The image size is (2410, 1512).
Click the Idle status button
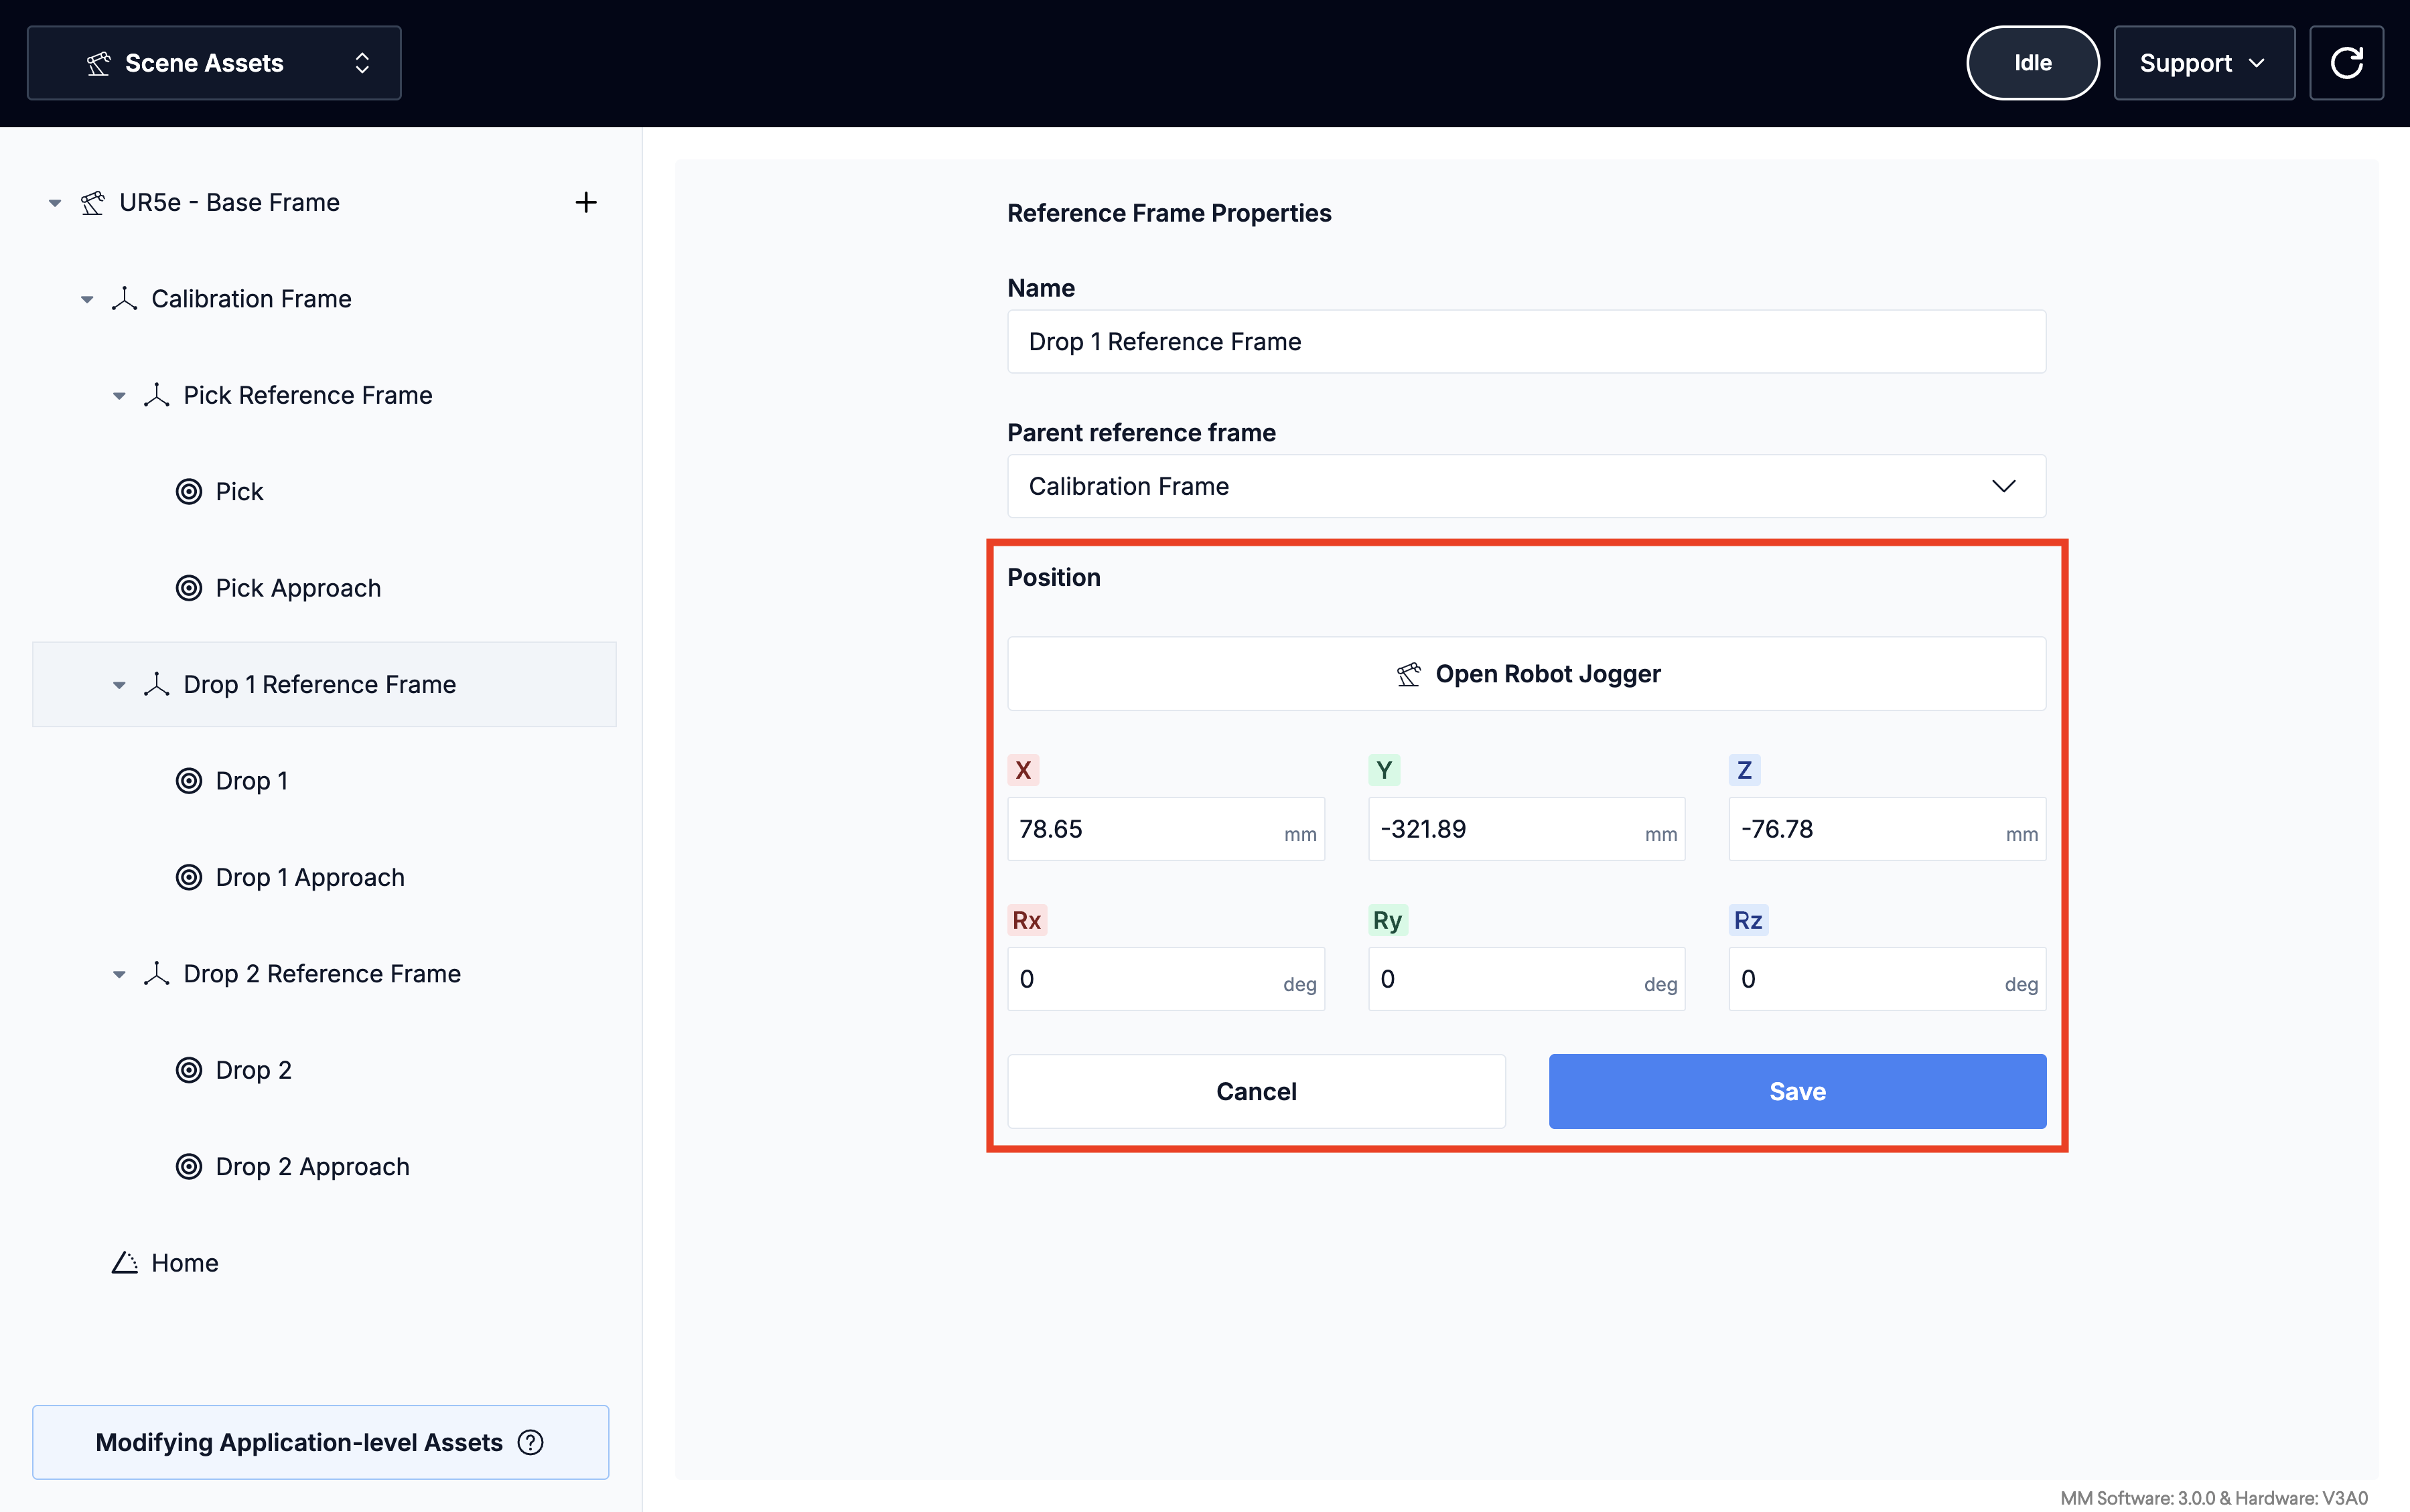click(2032, 63)
